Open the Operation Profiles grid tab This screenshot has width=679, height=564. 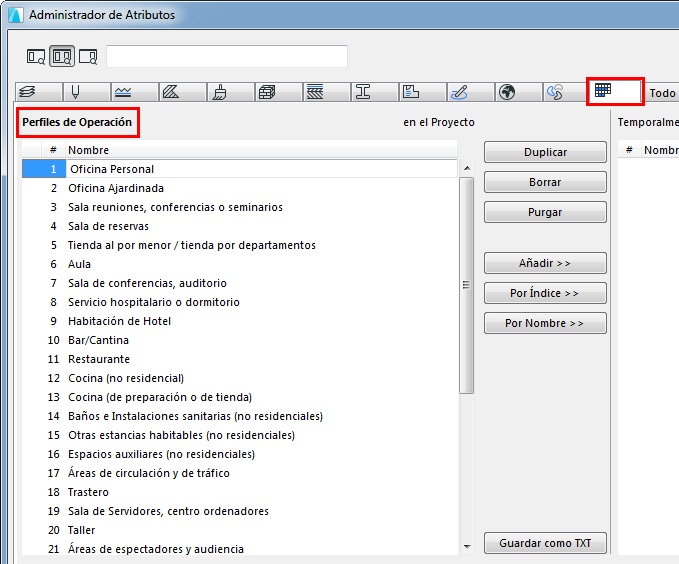pyautogui.click(x=615, y=91)
